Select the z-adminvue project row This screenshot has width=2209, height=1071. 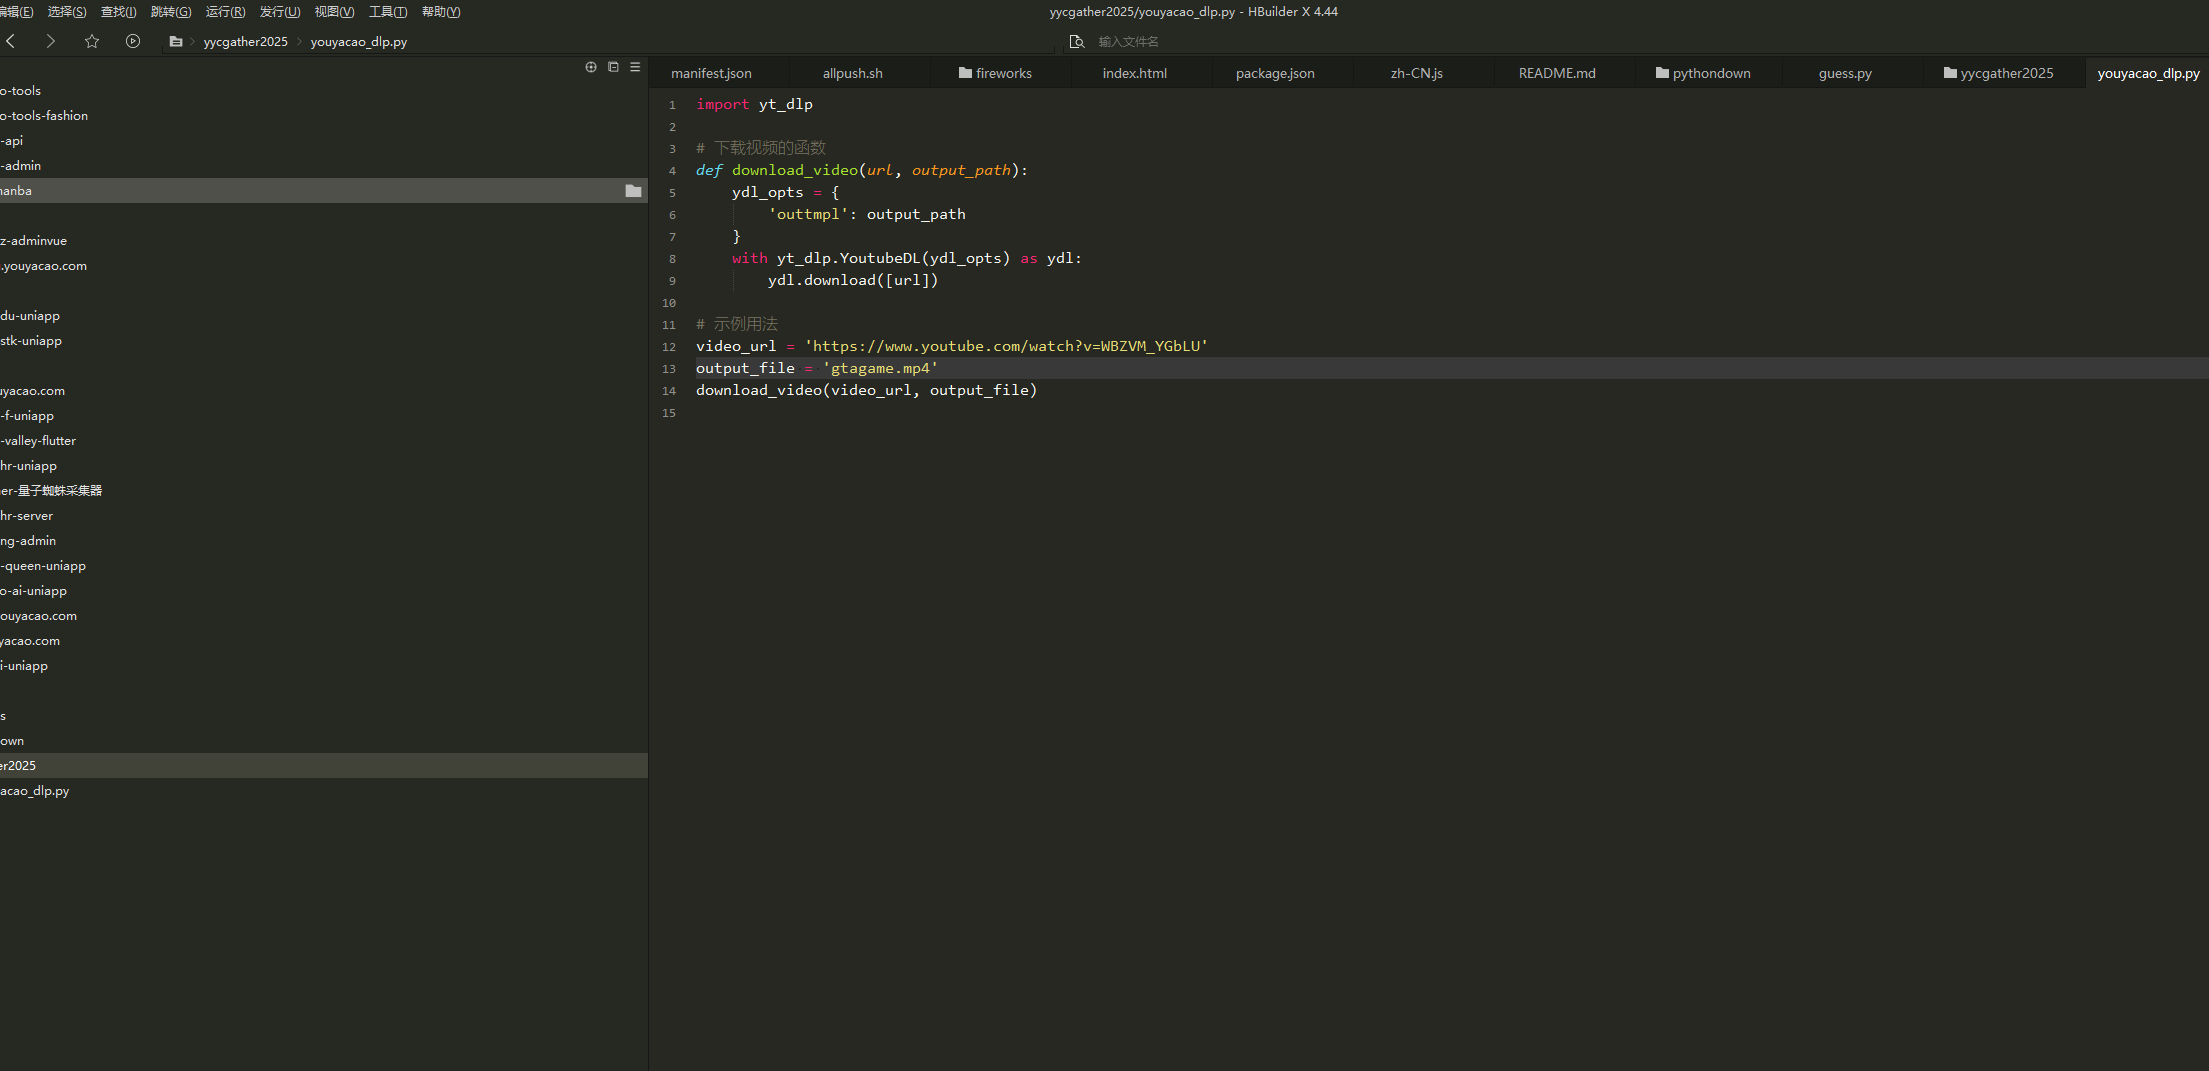coord(324,241)
